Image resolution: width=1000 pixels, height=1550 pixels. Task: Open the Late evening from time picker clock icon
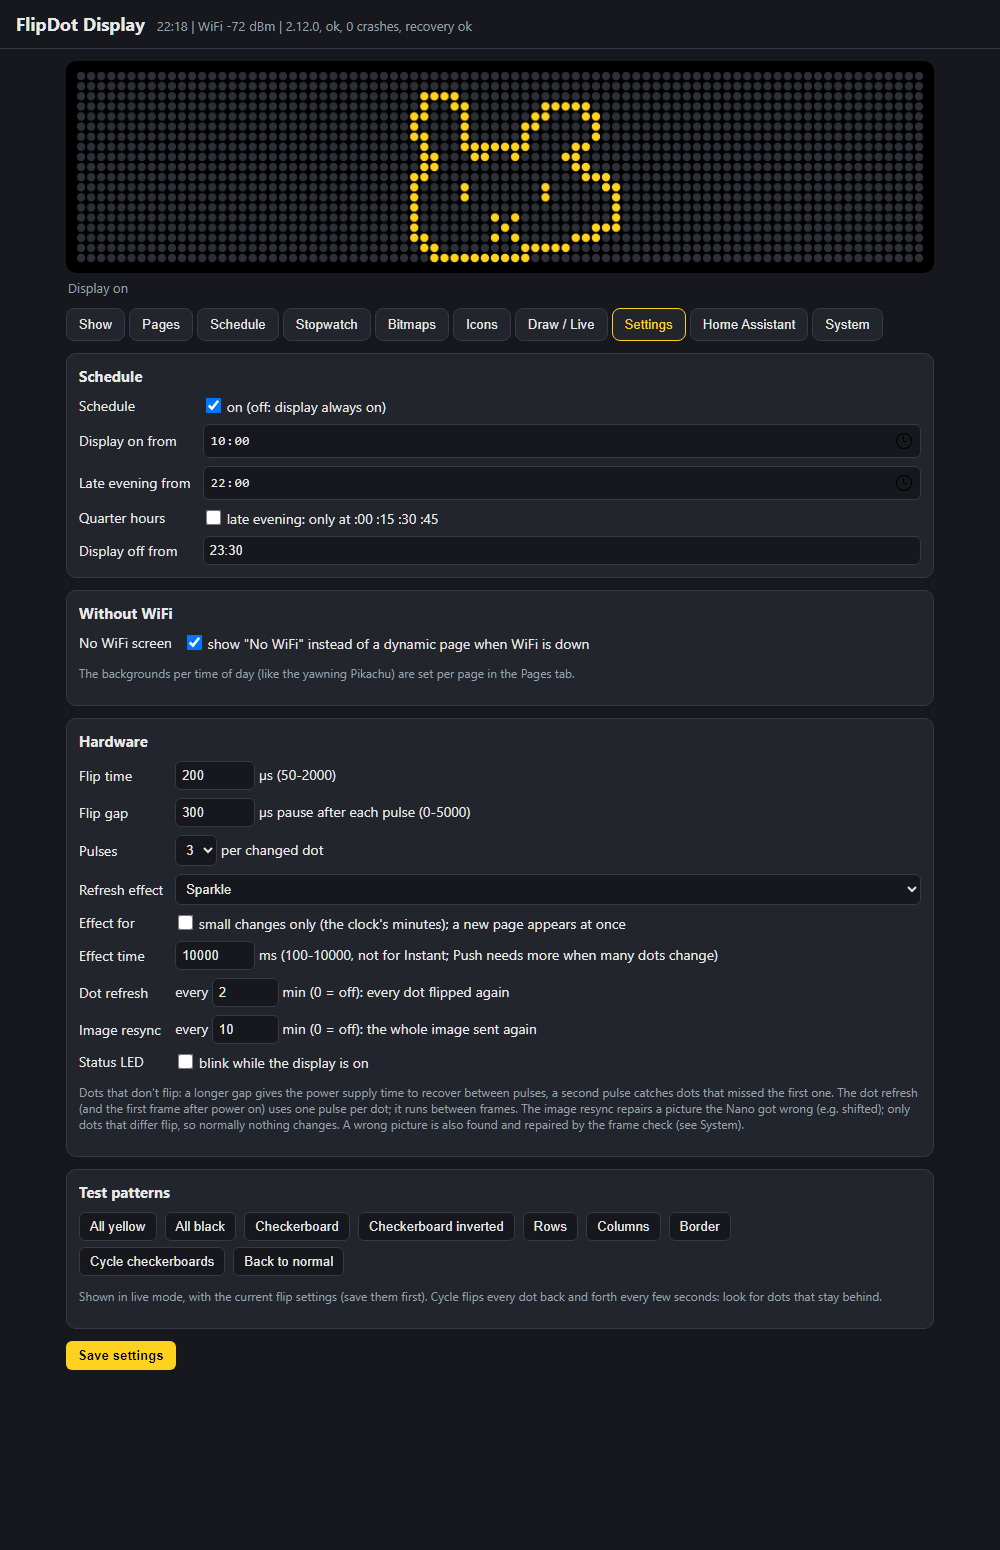pyautogui.click(x=903, y=483)
